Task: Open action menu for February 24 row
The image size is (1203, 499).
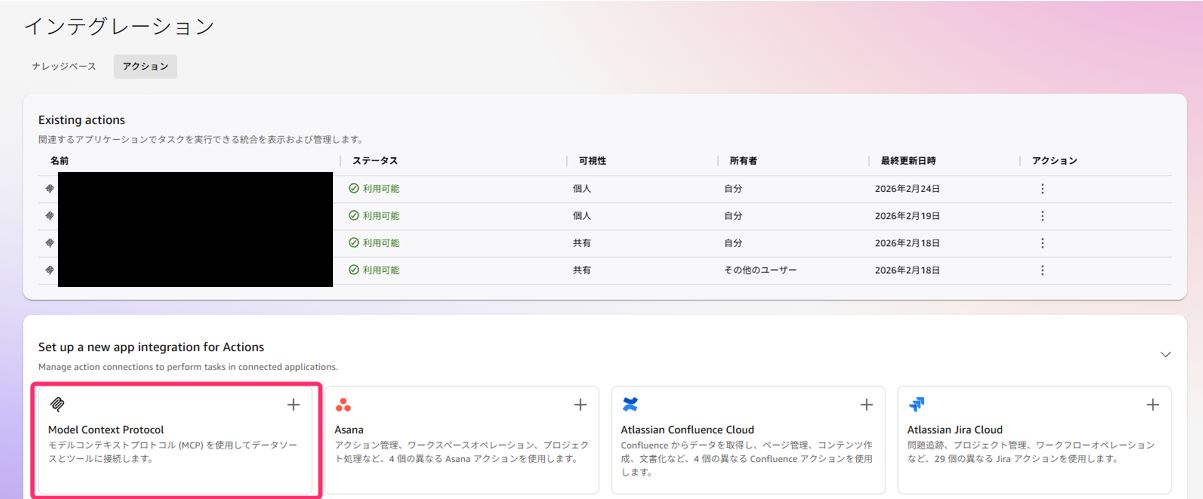Action: click(x=1042, y=189)
